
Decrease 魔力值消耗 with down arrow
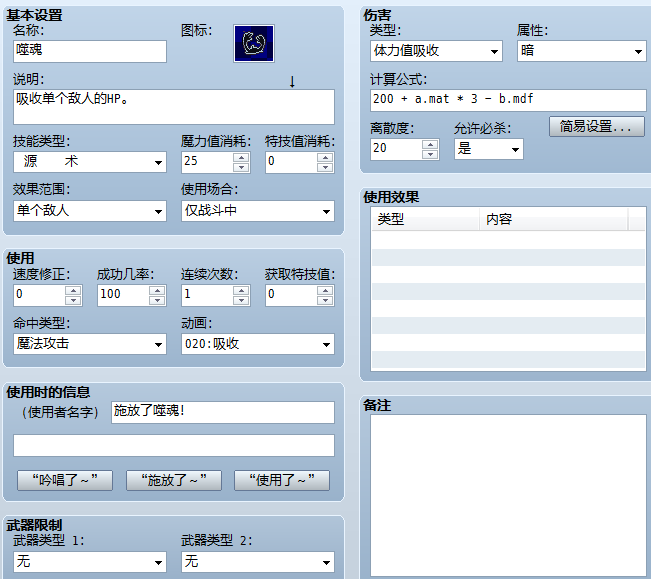241,167
